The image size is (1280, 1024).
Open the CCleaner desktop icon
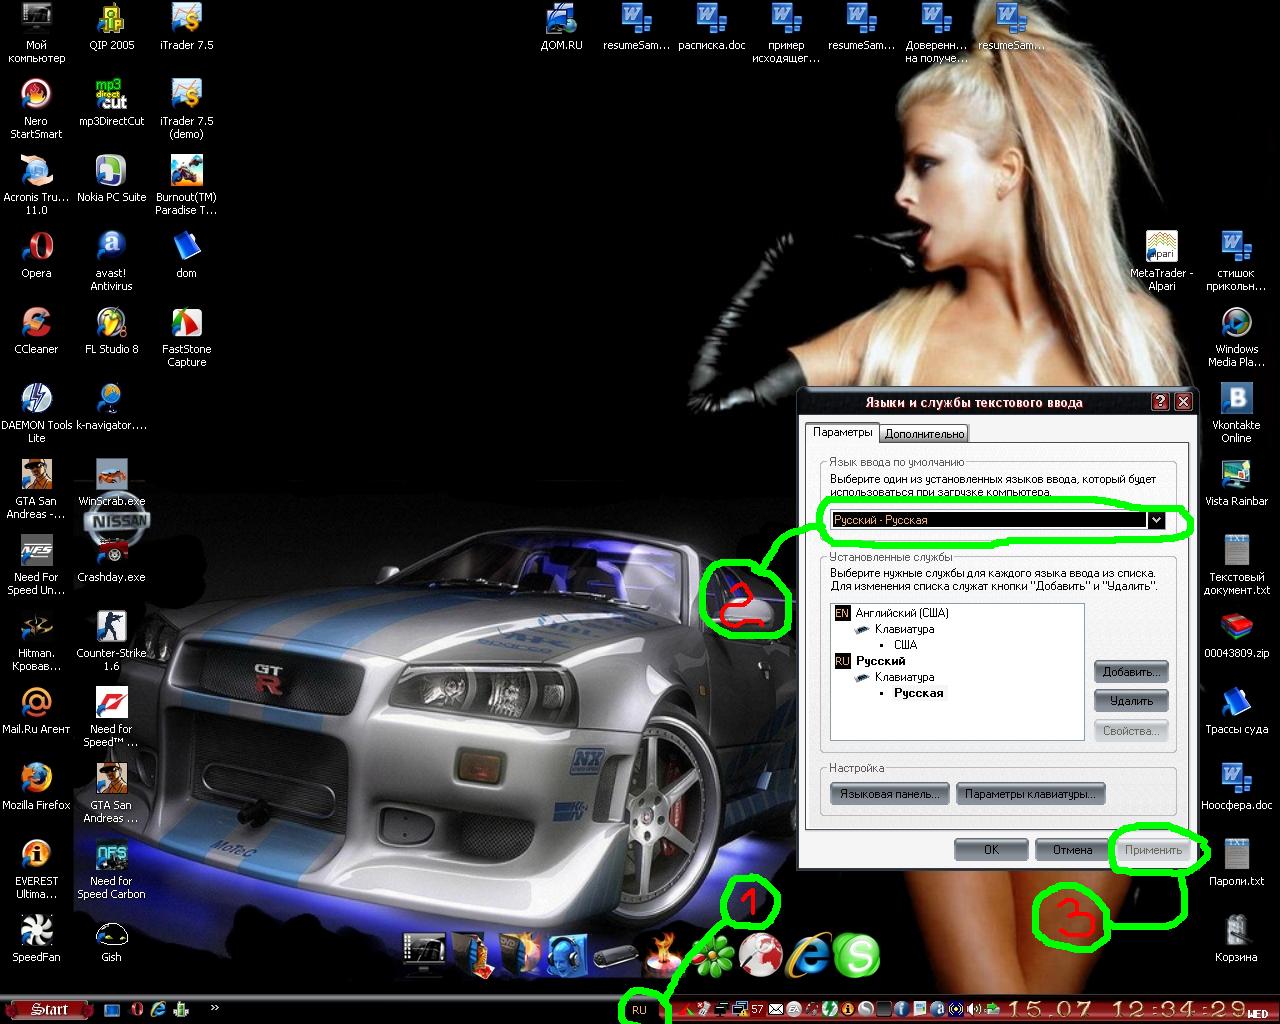tap(36, 323)
